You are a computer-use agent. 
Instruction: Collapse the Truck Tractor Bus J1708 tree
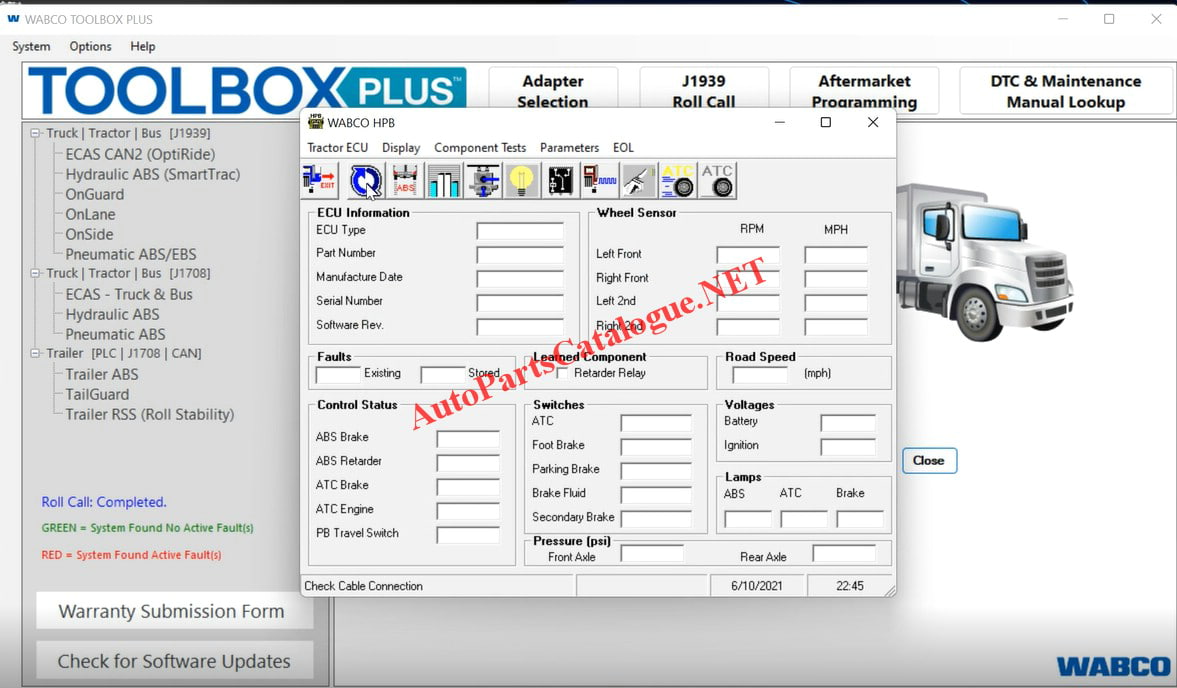[35, 273]
